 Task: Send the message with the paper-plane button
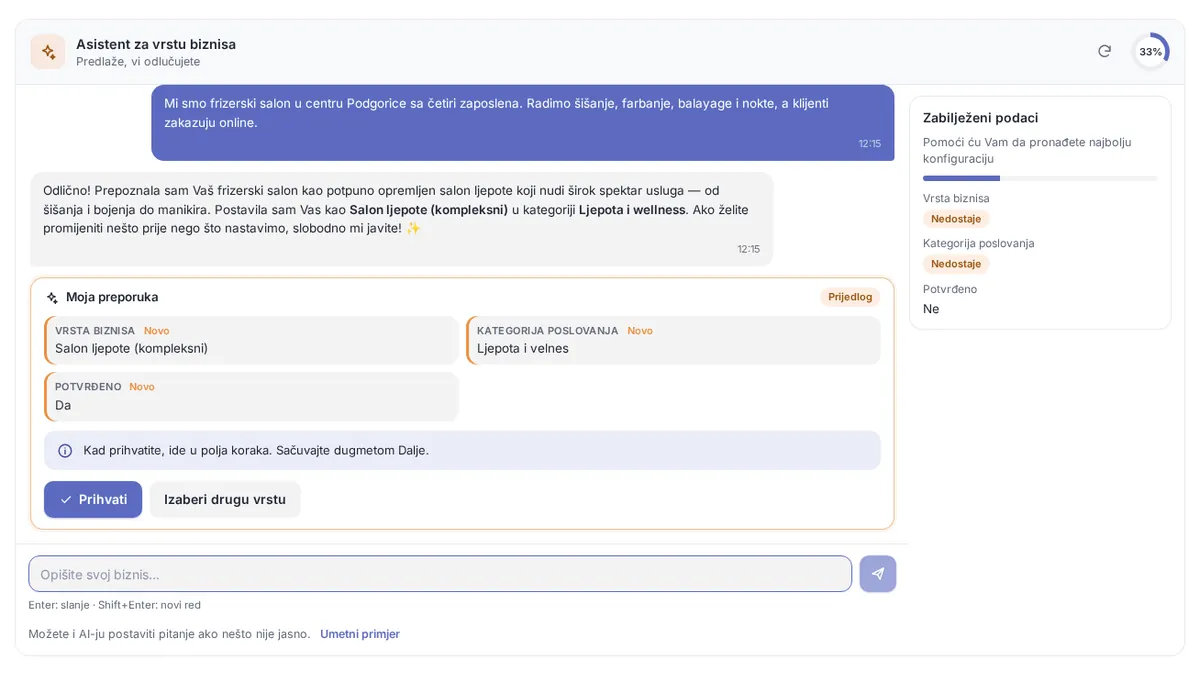click(878, 574)
